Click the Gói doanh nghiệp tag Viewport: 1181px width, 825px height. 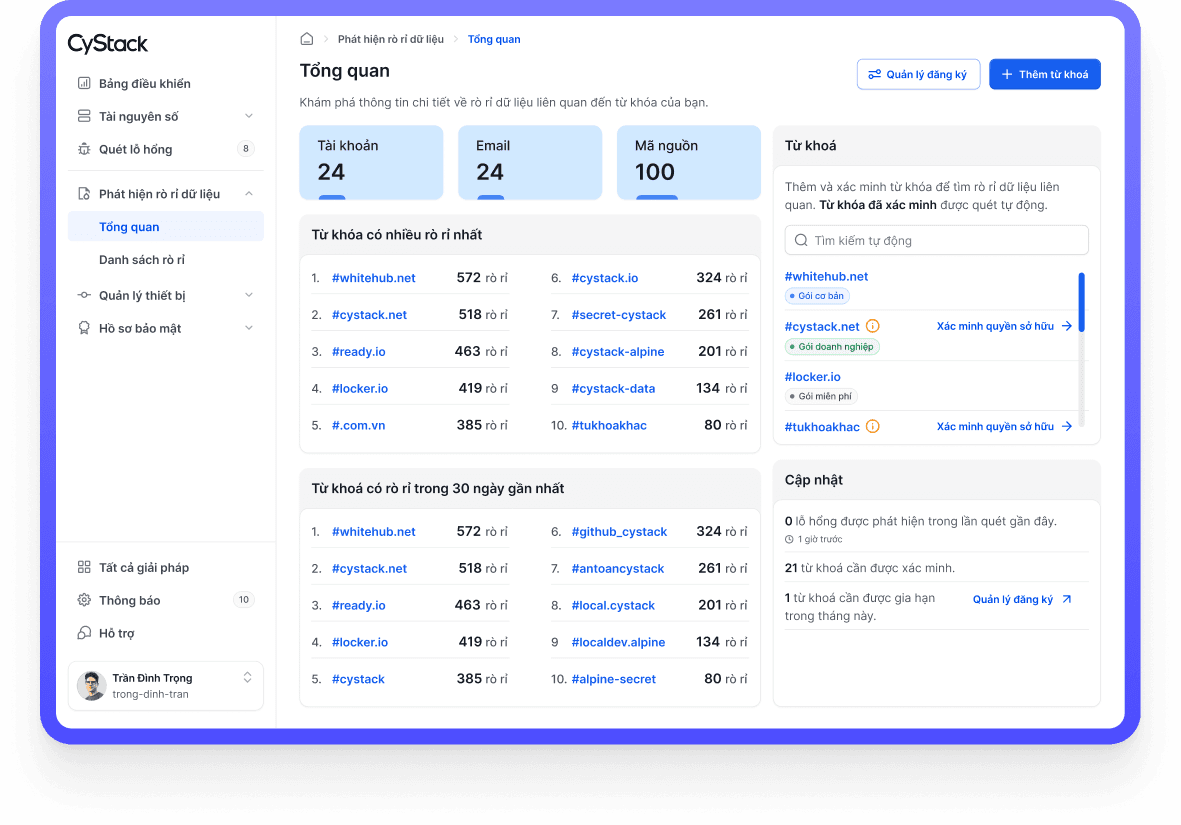(832, 347)
